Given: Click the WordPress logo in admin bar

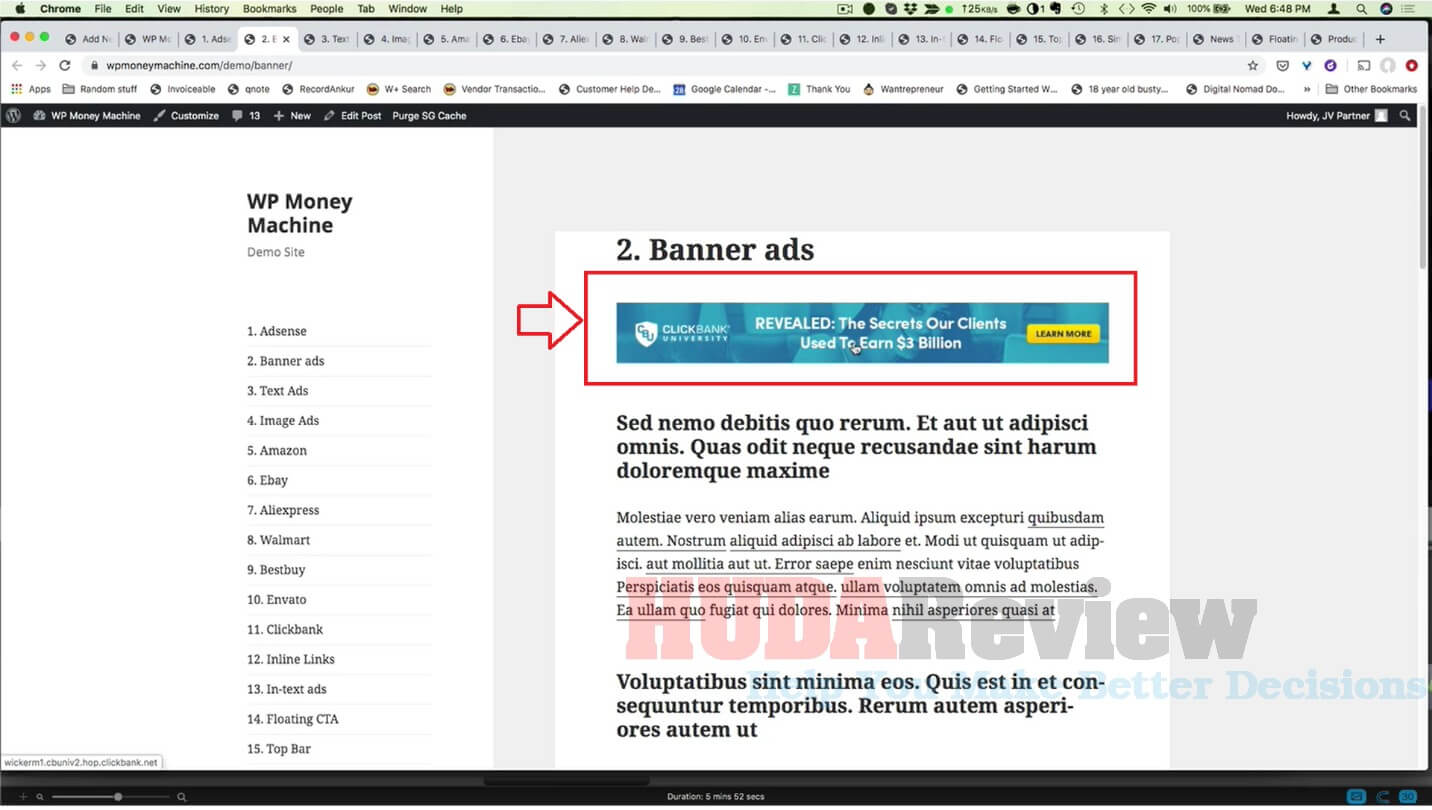Looking at the screenshot, I should pos(13,115).
